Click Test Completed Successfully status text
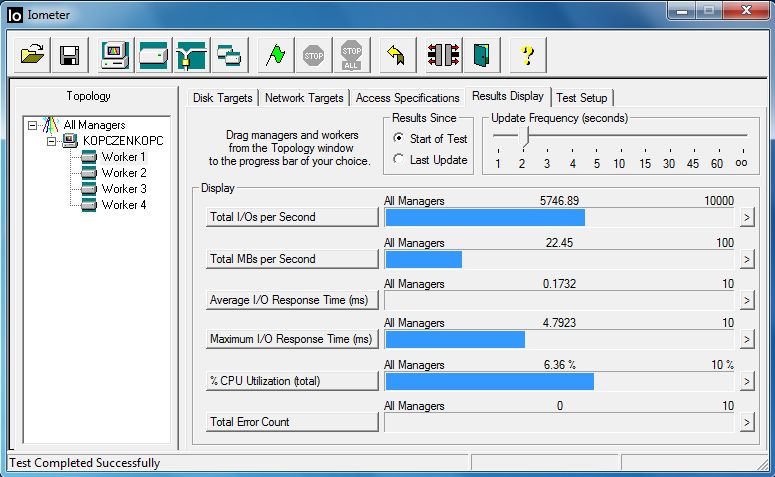The height and width of the screenshot is (477, 775). tap(85, 463)
